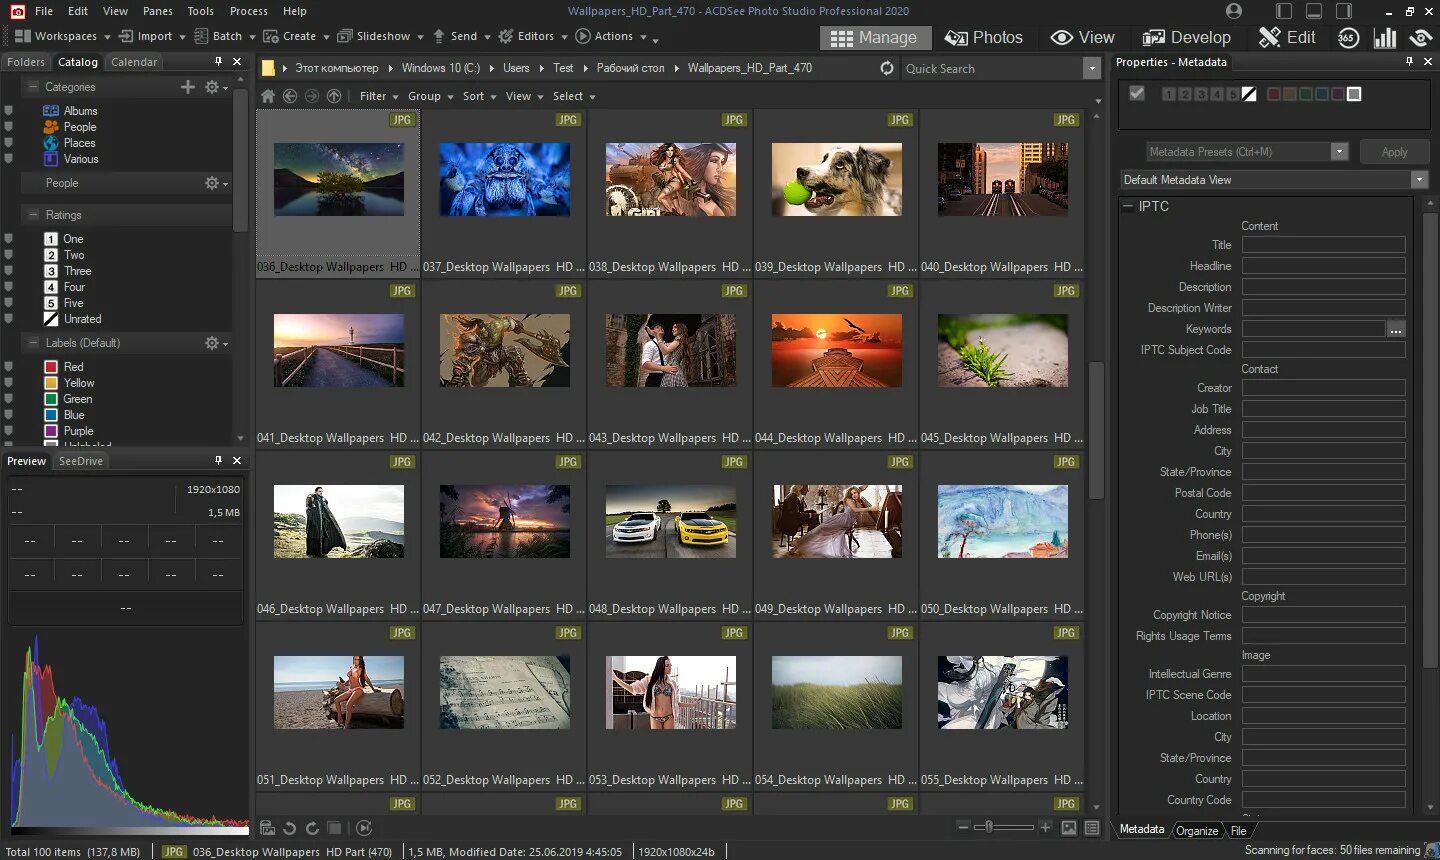Viewport: 1440px width, 860px height.
Task: Open Quick Search options dropdown arrow
Action: [x=1091, y=68]
